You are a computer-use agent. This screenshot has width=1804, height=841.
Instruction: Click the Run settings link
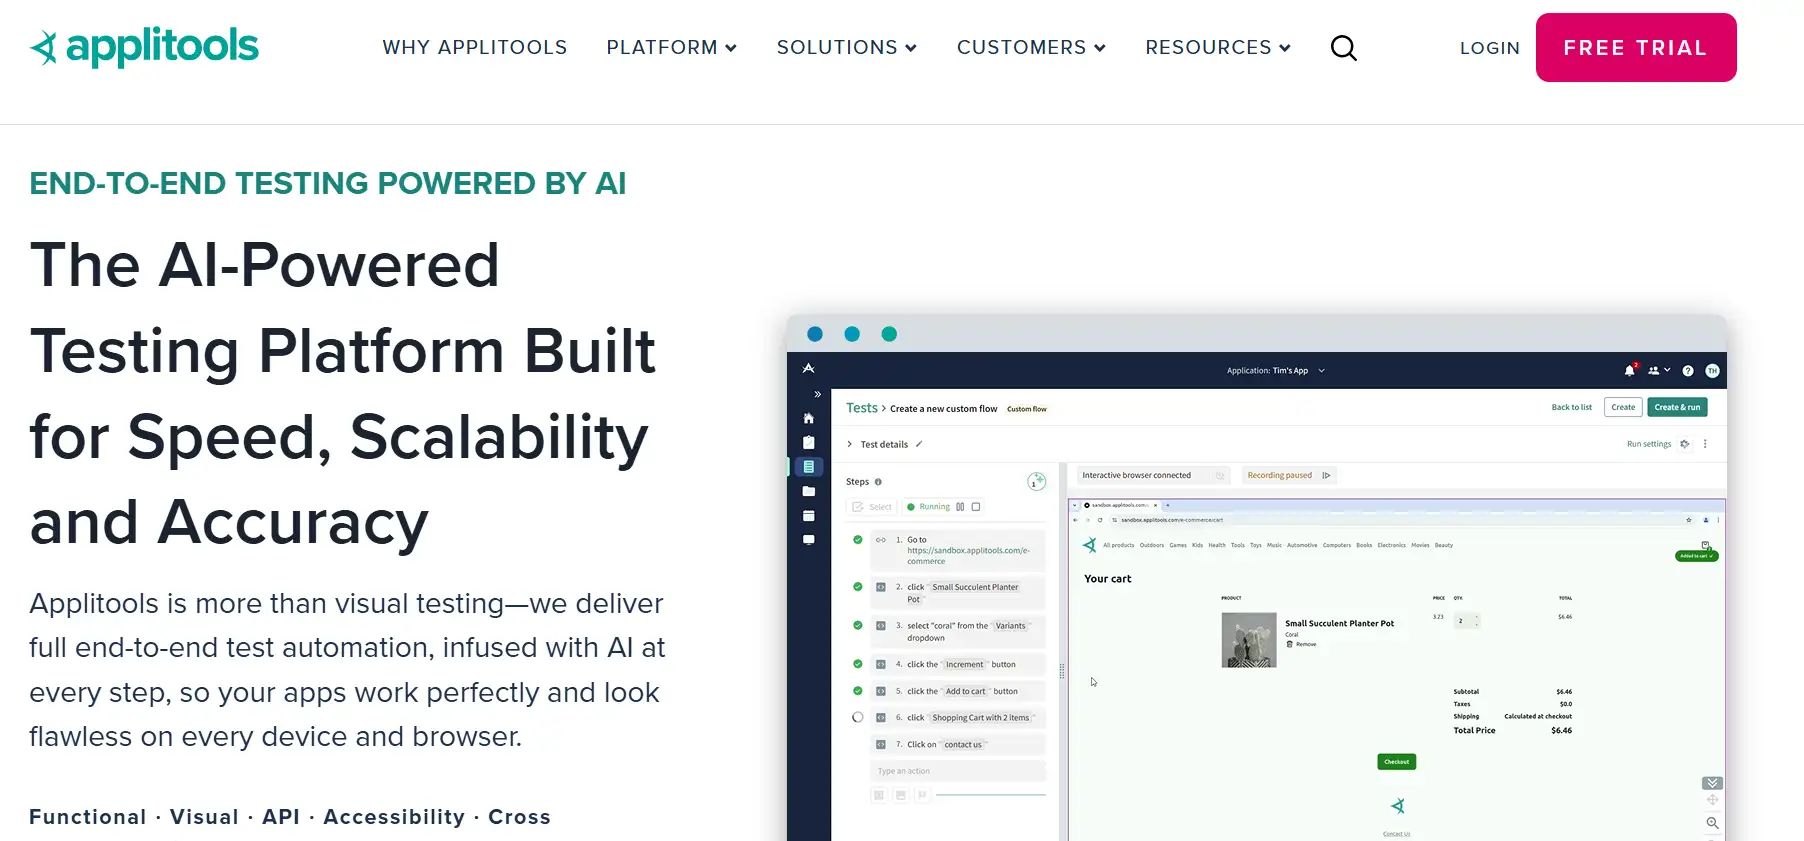(1649, 444)
